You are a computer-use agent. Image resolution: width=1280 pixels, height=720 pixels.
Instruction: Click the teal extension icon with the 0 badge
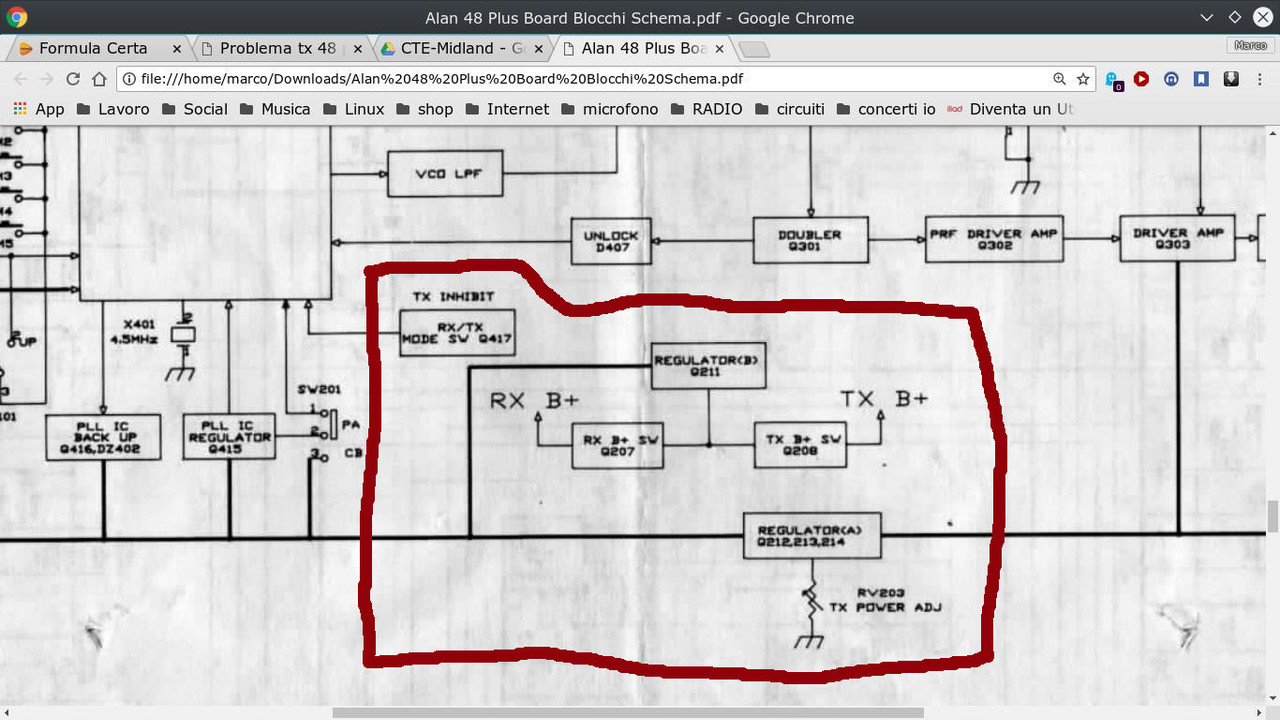1113,80
